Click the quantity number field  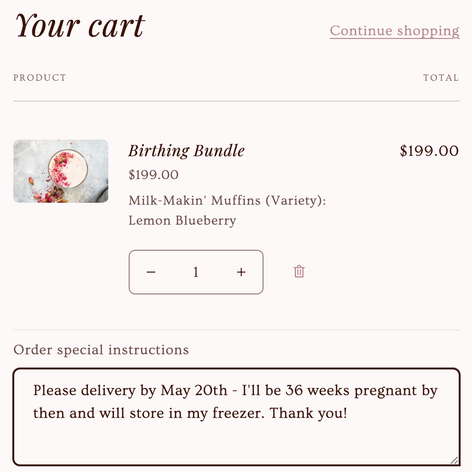point(196,272)
